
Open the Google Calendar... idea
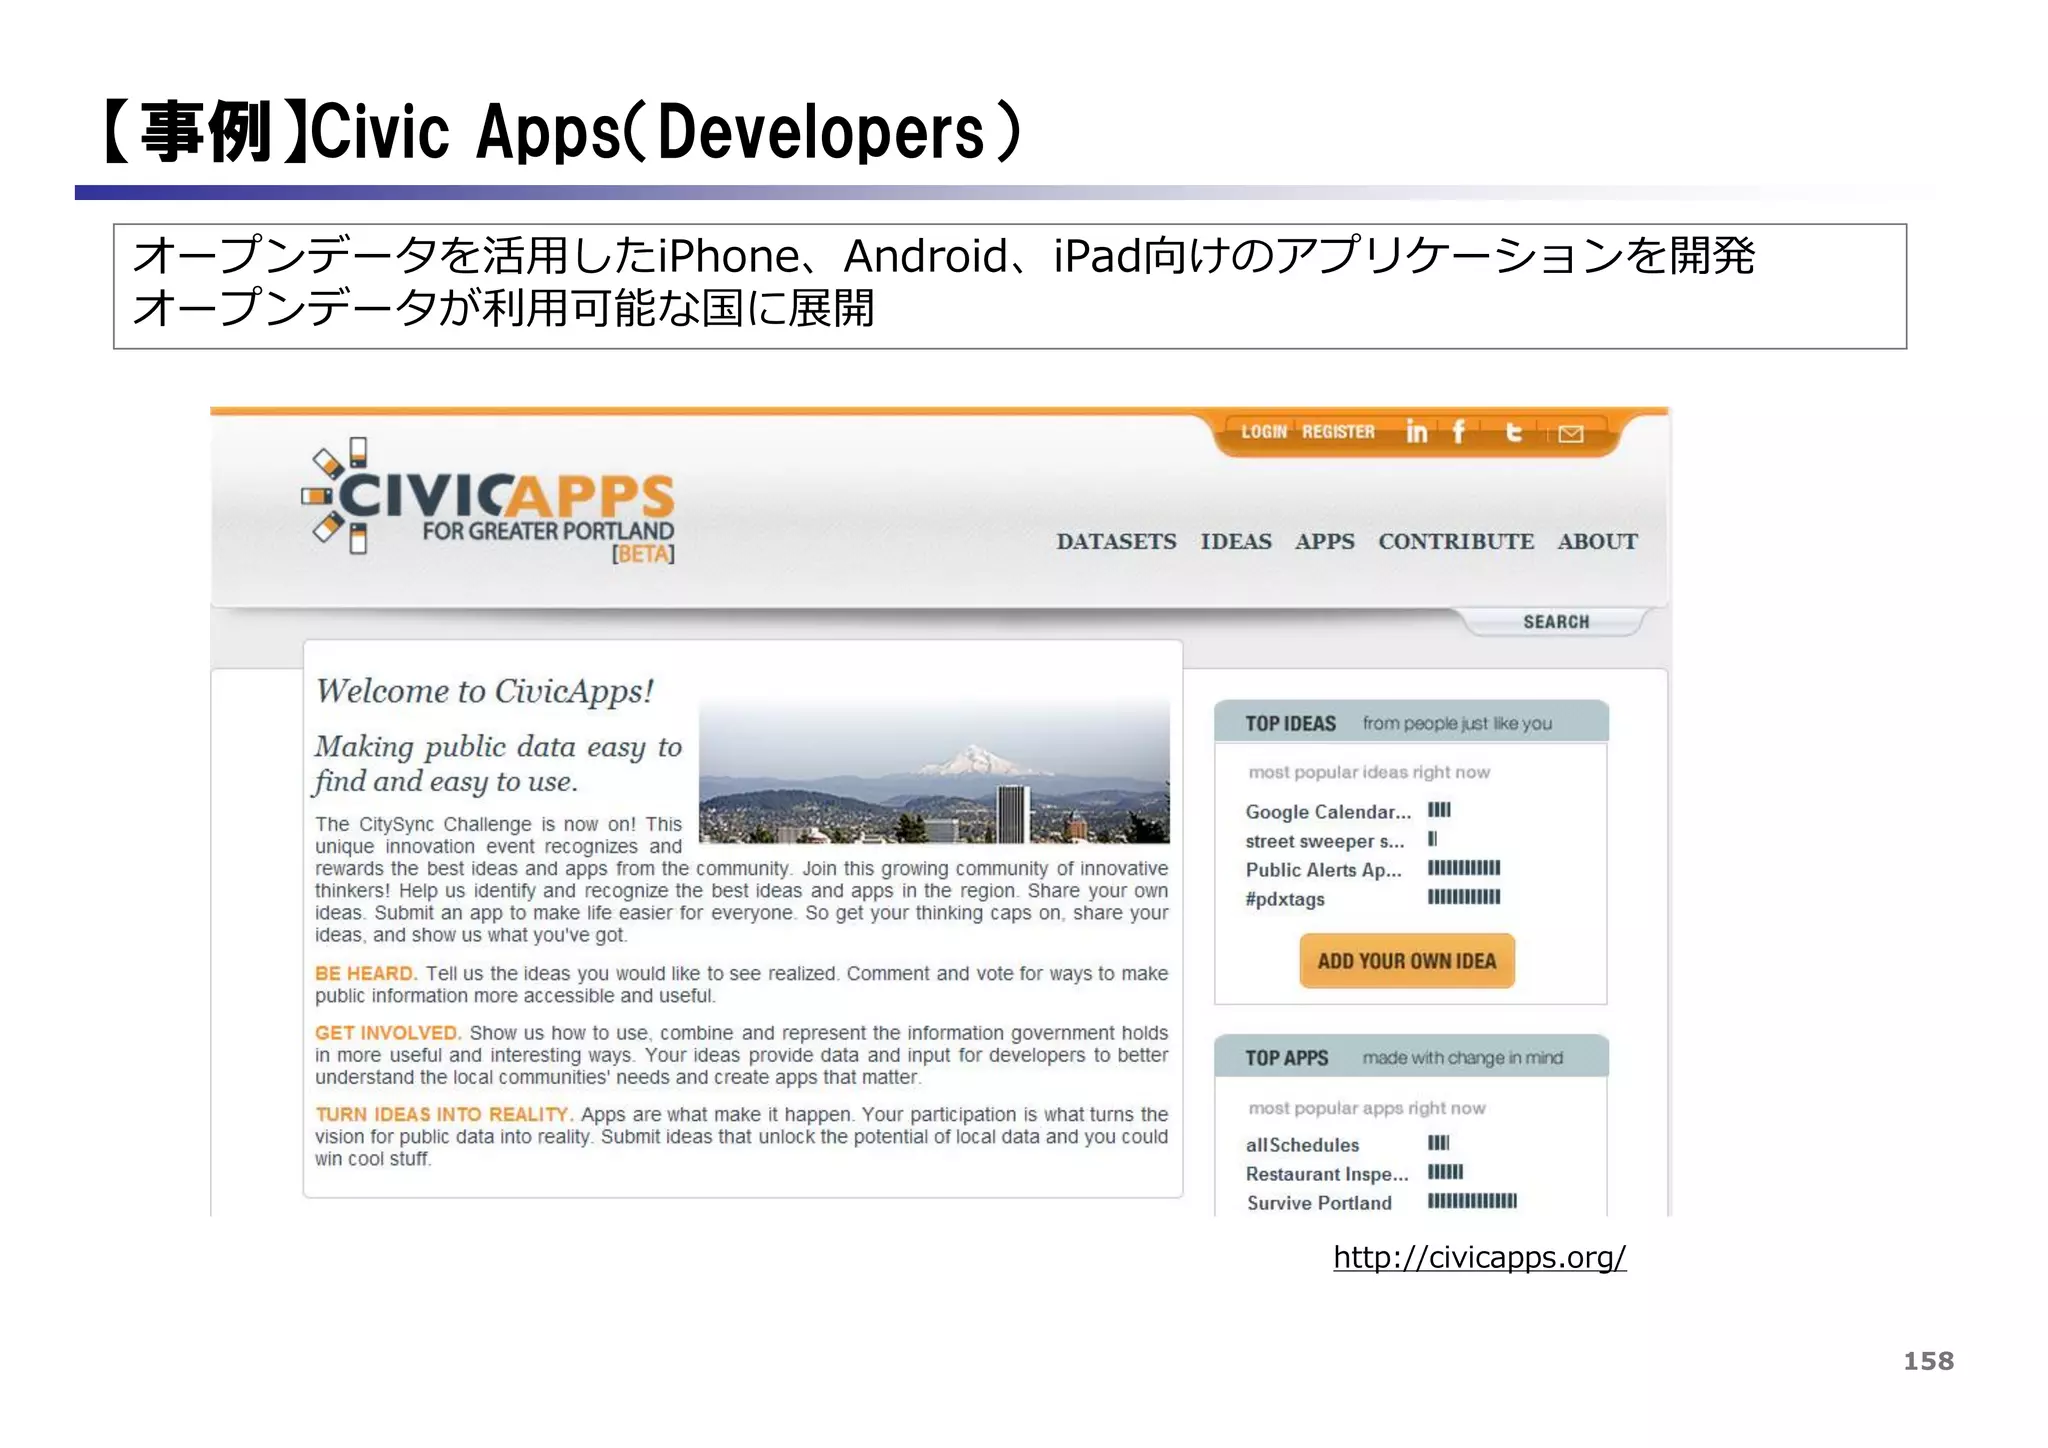tap(1328, 812)
